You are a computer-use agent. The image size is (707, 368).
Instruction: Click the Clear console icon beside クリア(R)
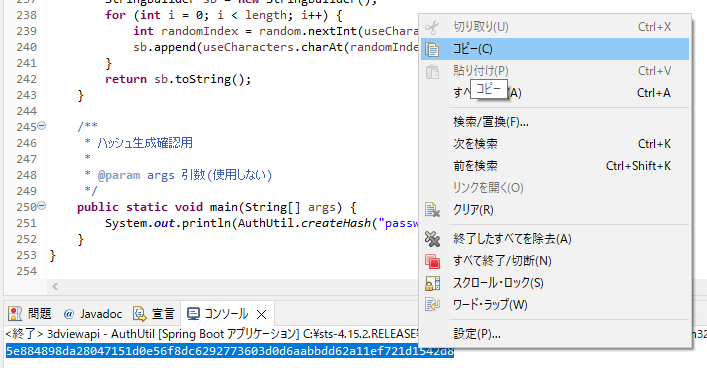[432, 210]
